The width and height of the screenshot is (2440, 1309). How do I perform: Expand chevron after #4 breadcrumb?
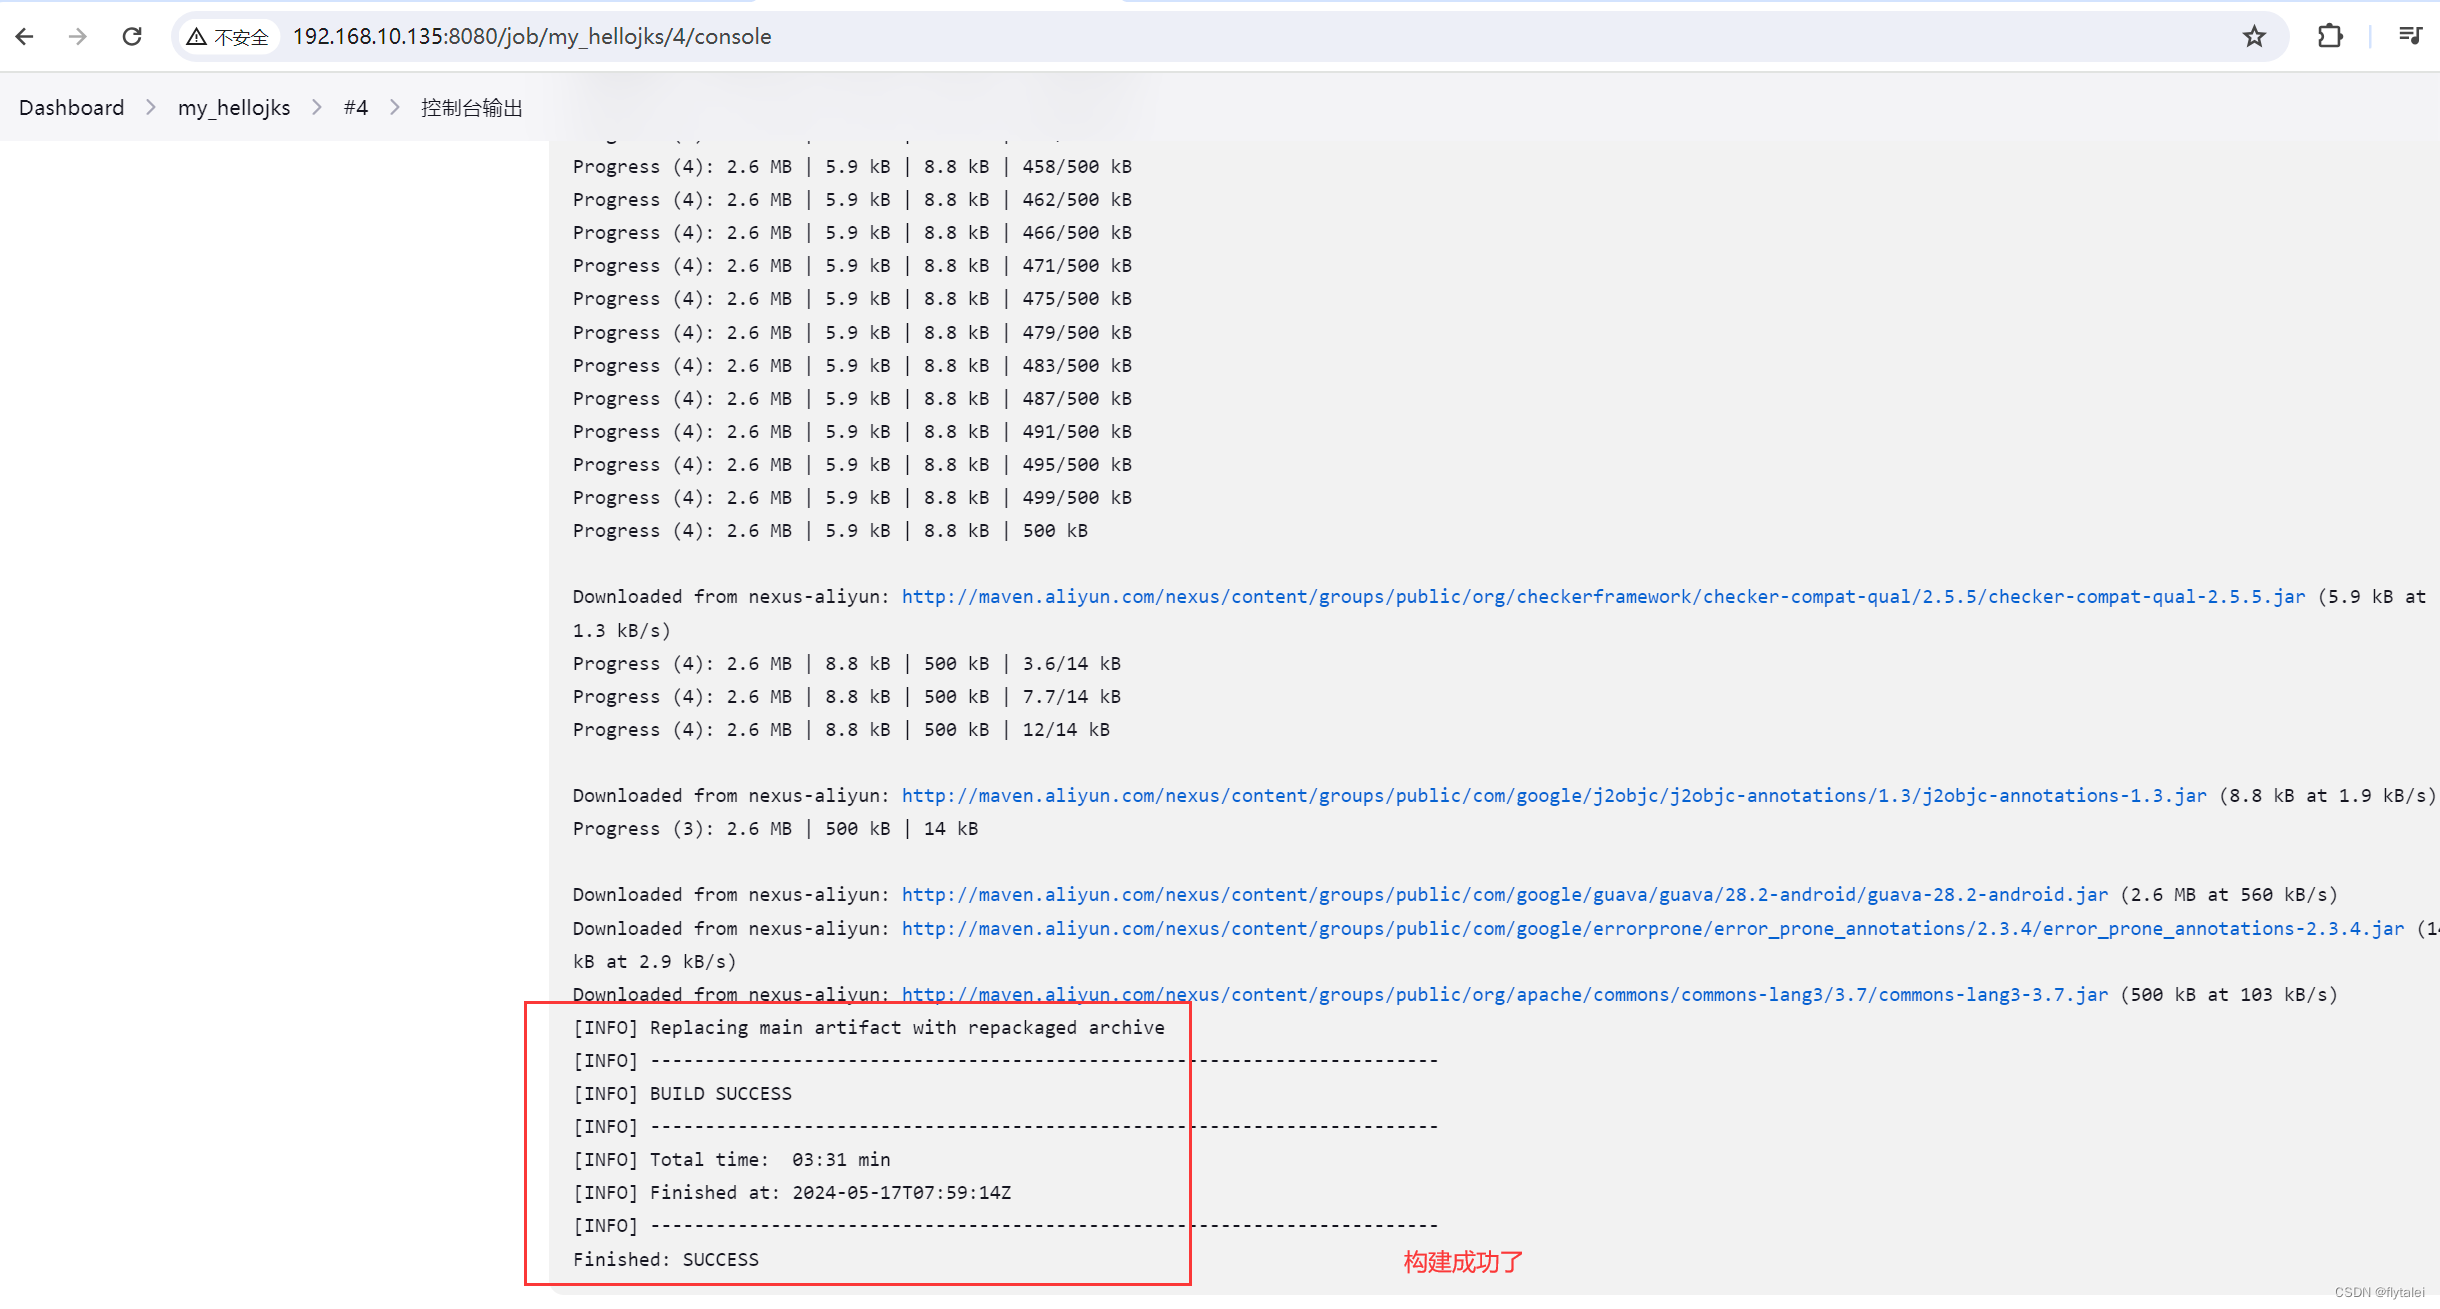pyautogui.click(x=395, y=107)
